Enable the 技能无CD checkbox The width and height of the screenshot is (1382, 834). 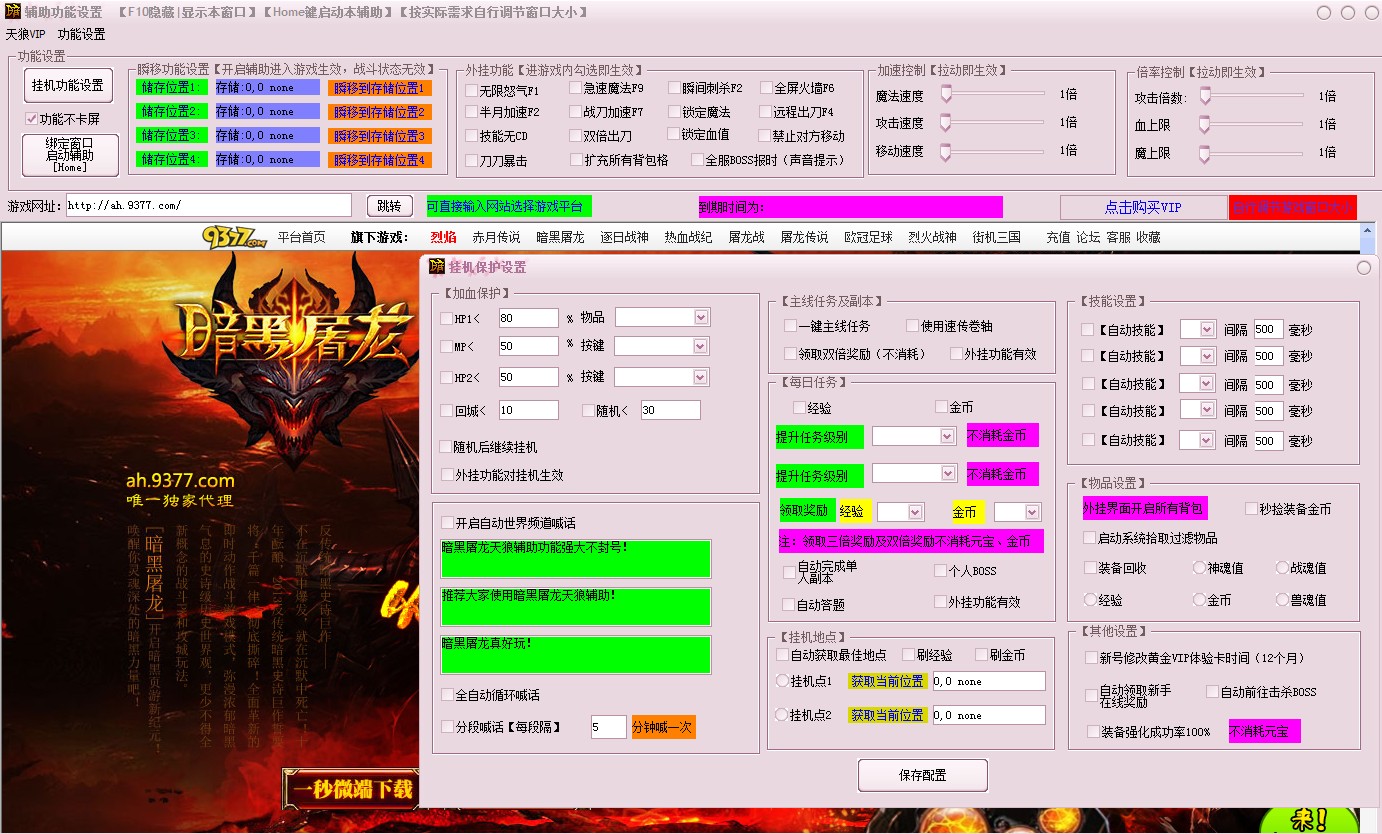tap(471, 136)
